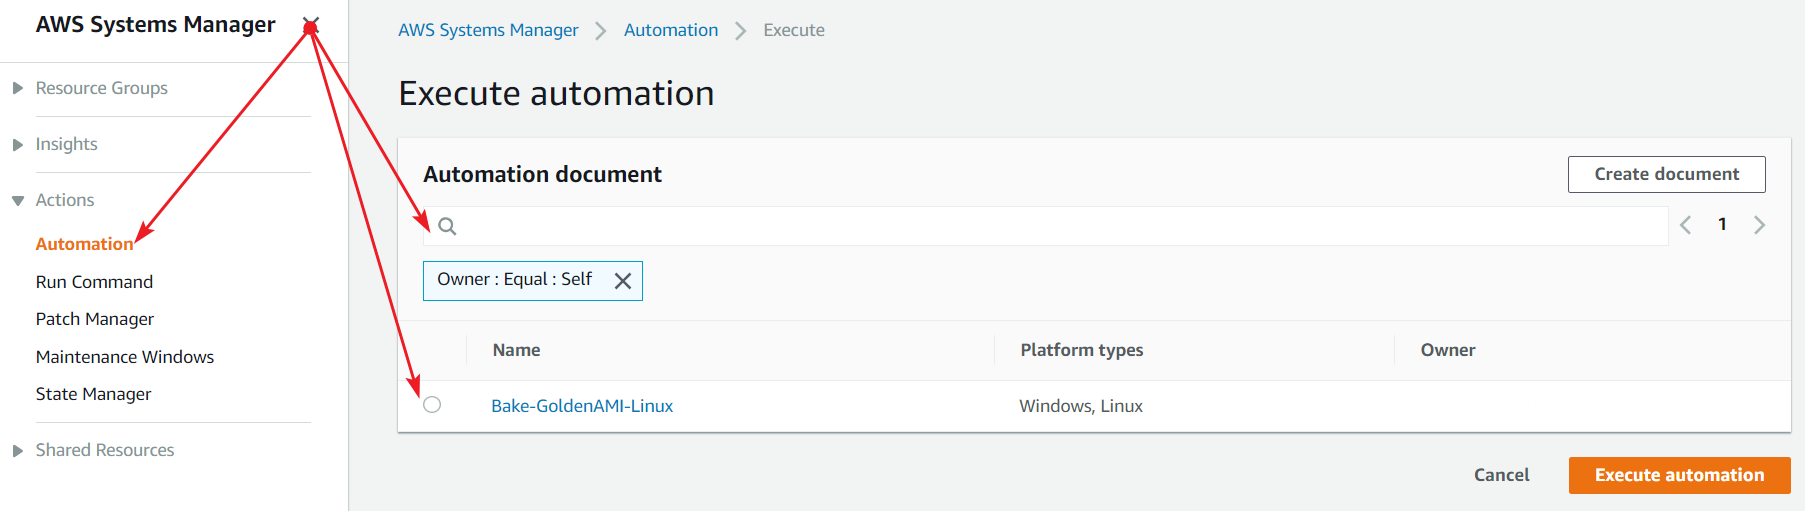1805x511 pixels.
Task: Open Automation in the sidebar
Action: 84,244
